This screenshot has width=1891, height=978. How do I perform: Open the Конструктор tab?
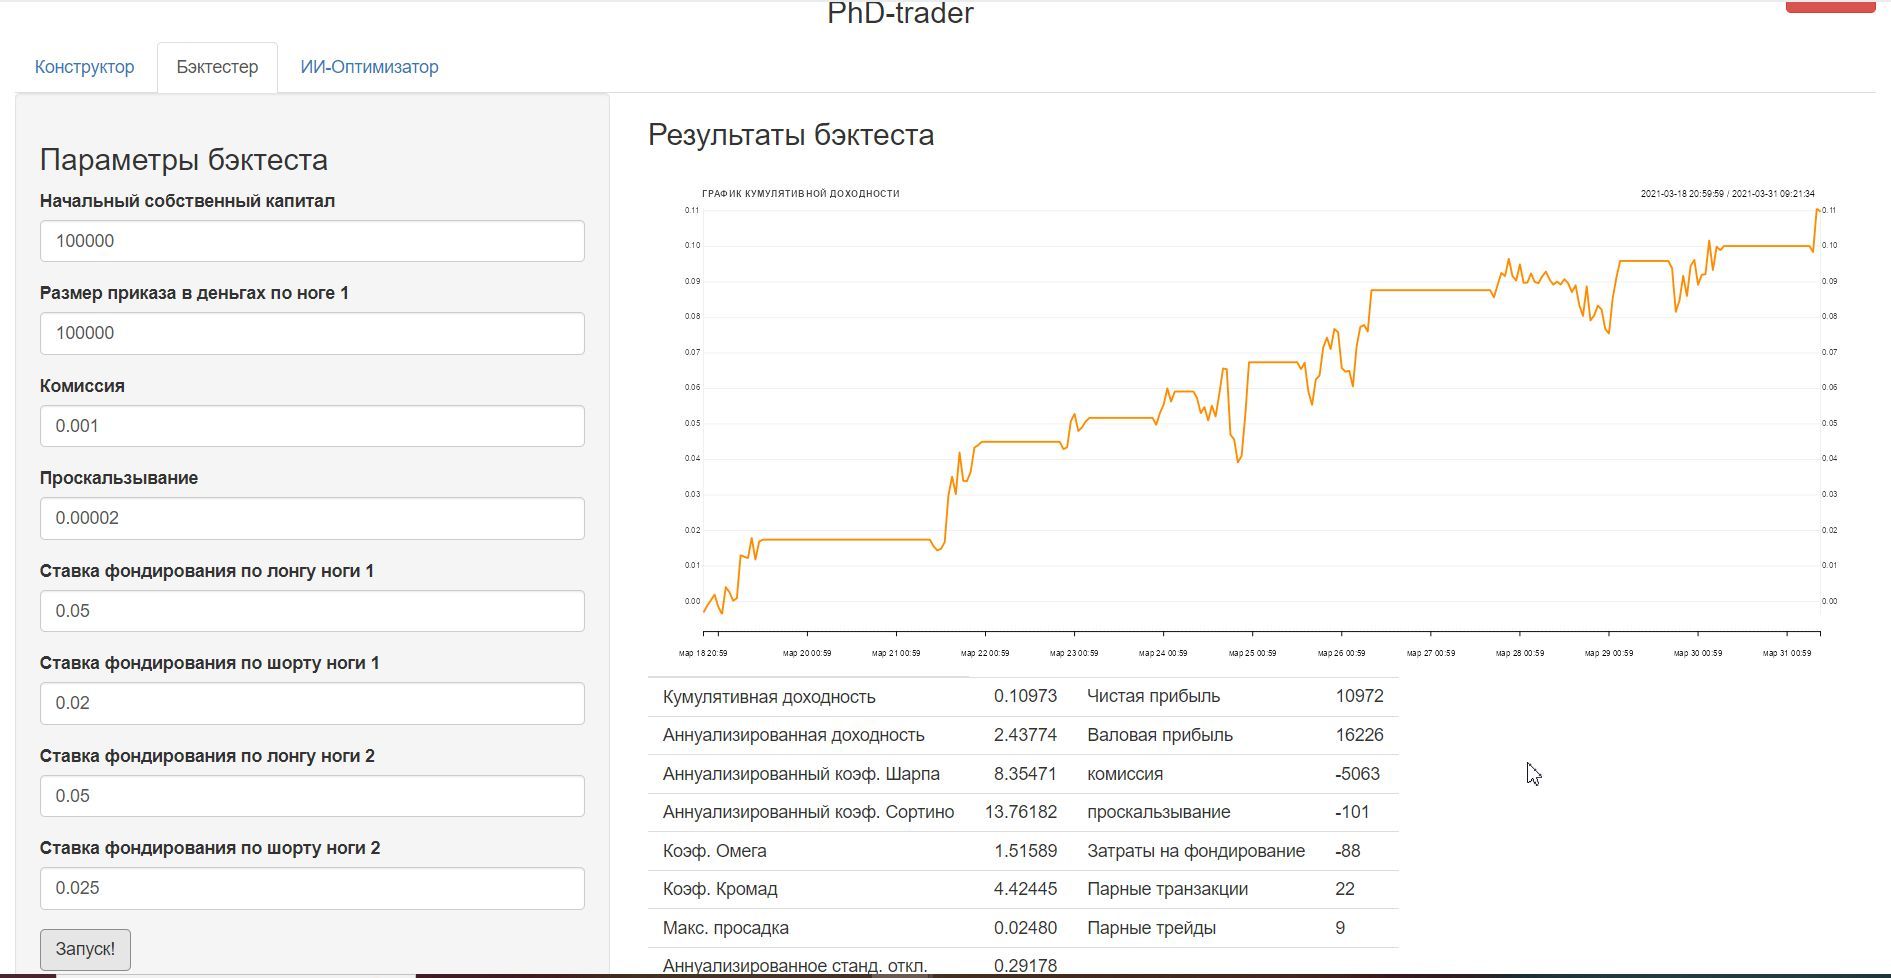point(84,67)
